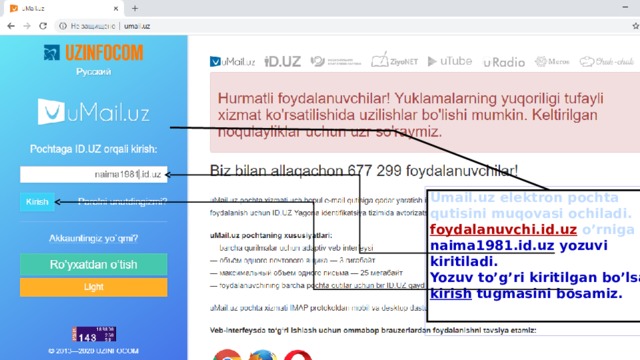Click the heading 'Biz bilan allaqachon 677 299 foydalanuvchilar!'
This screenshot has width=640, height=360.
(364, 171)
